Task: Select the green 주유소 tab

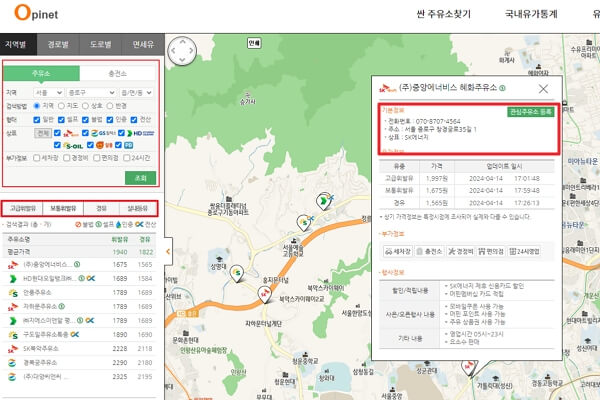Action: click(x=41, y=73)
